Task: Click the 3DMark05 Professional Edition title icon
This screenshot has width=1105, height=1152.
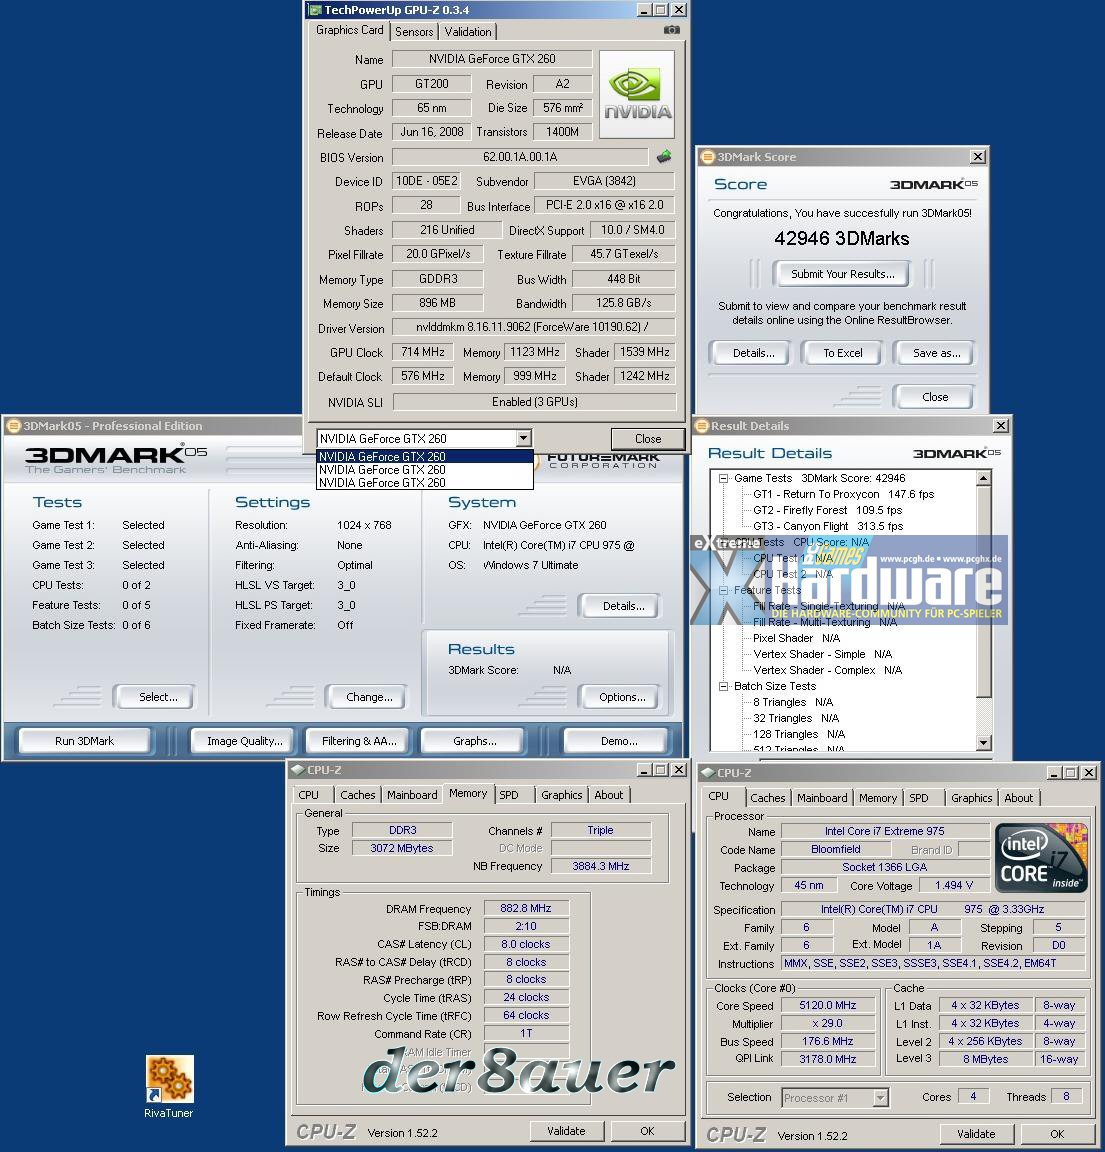Action: pyautogui.click(x=12, y=425)
